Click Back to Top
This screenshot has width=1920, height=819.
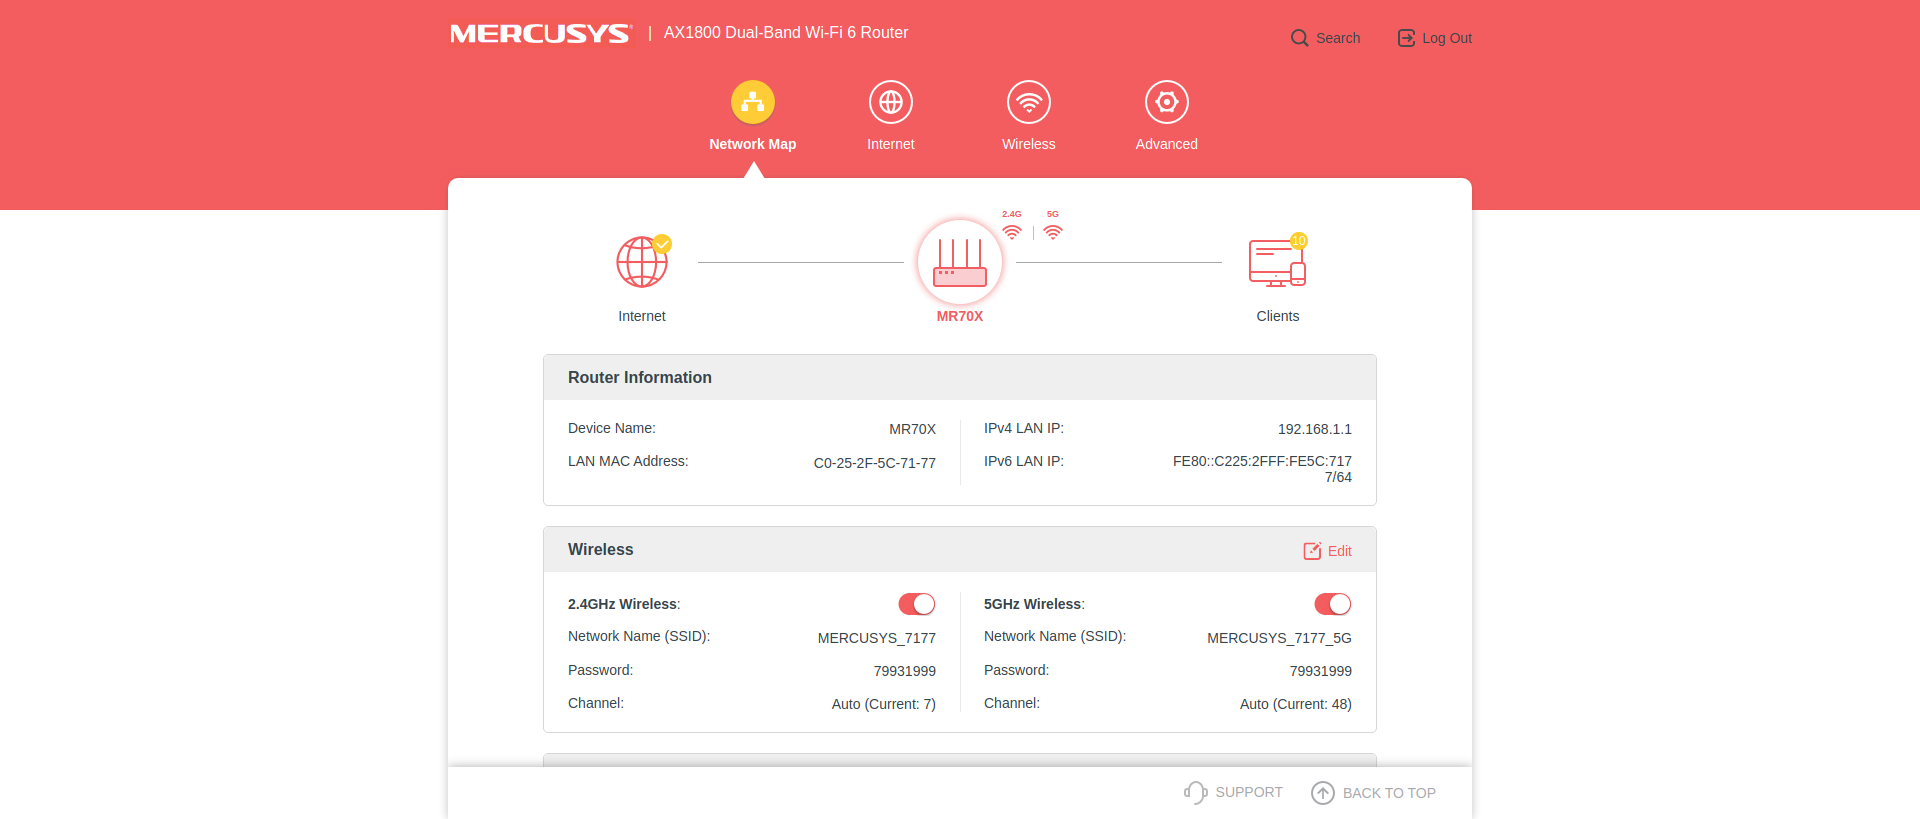point(1373,793)
